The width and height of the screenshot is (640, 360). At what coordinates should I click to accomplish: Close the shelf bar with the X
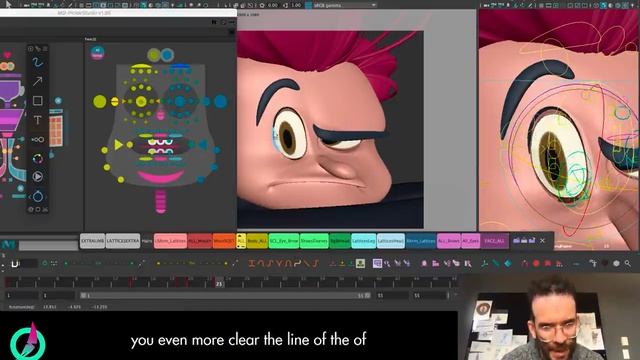[x=542, y=241]
